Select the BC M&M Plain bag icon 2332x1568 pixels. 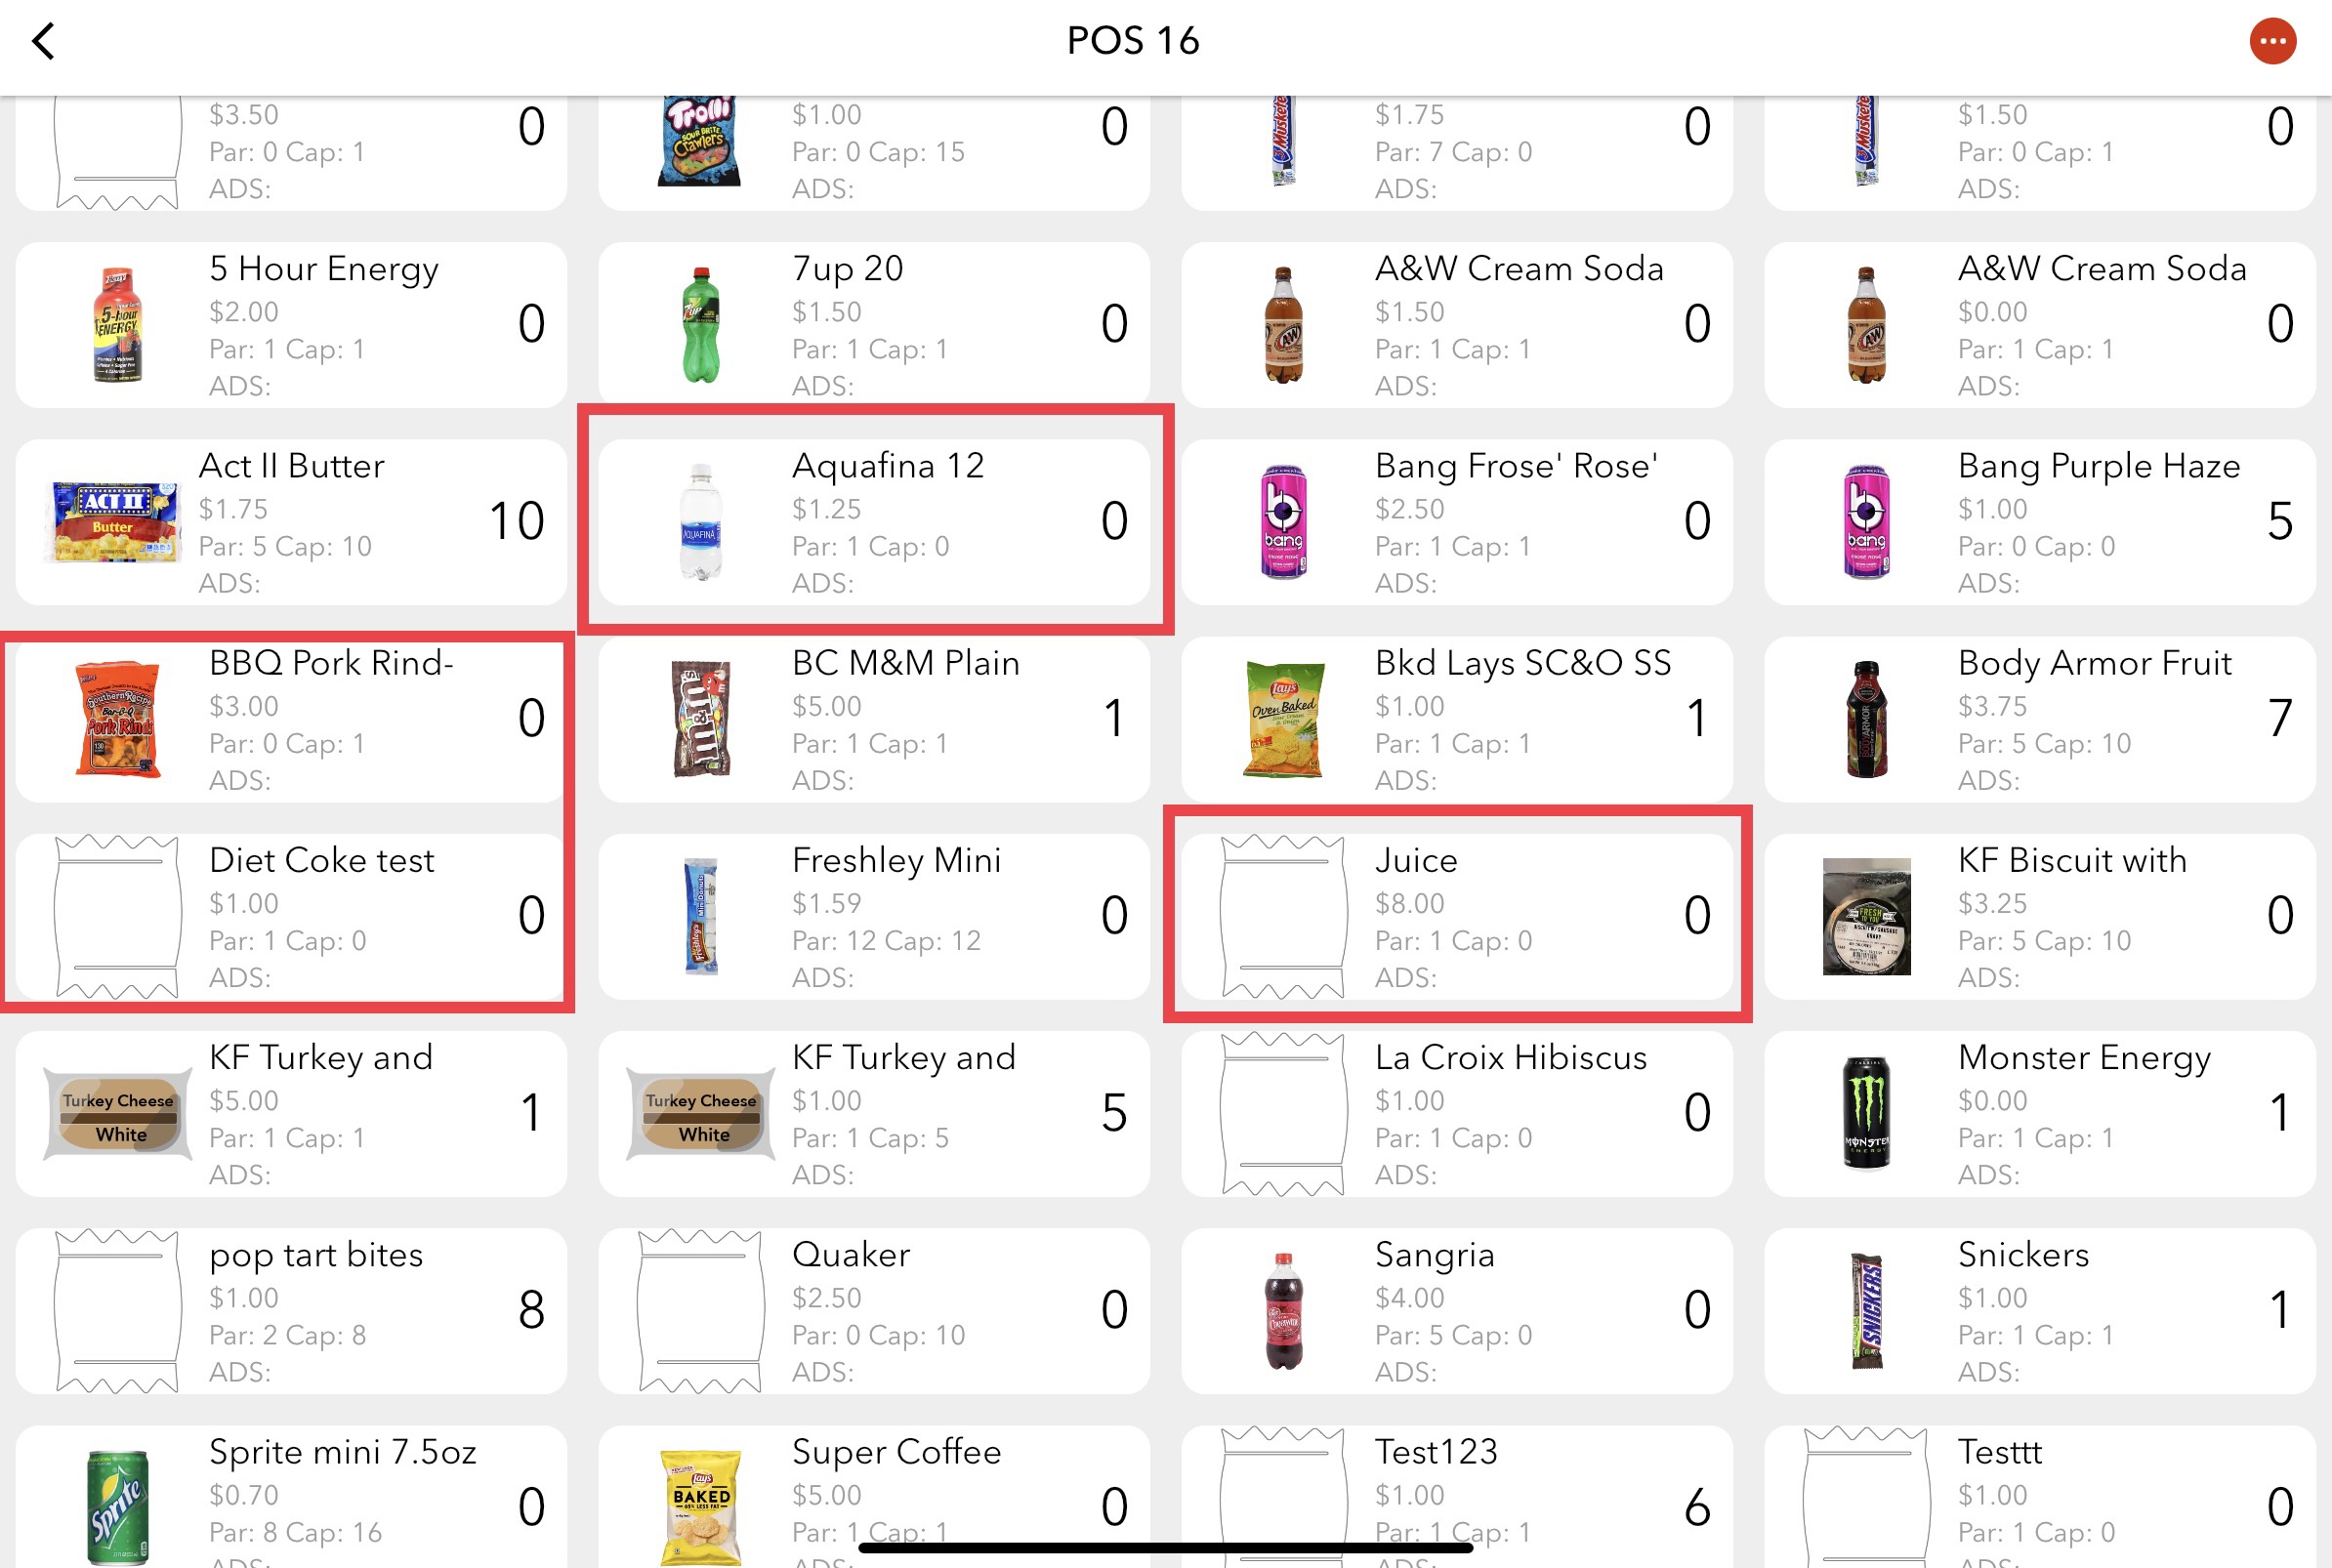701,719
